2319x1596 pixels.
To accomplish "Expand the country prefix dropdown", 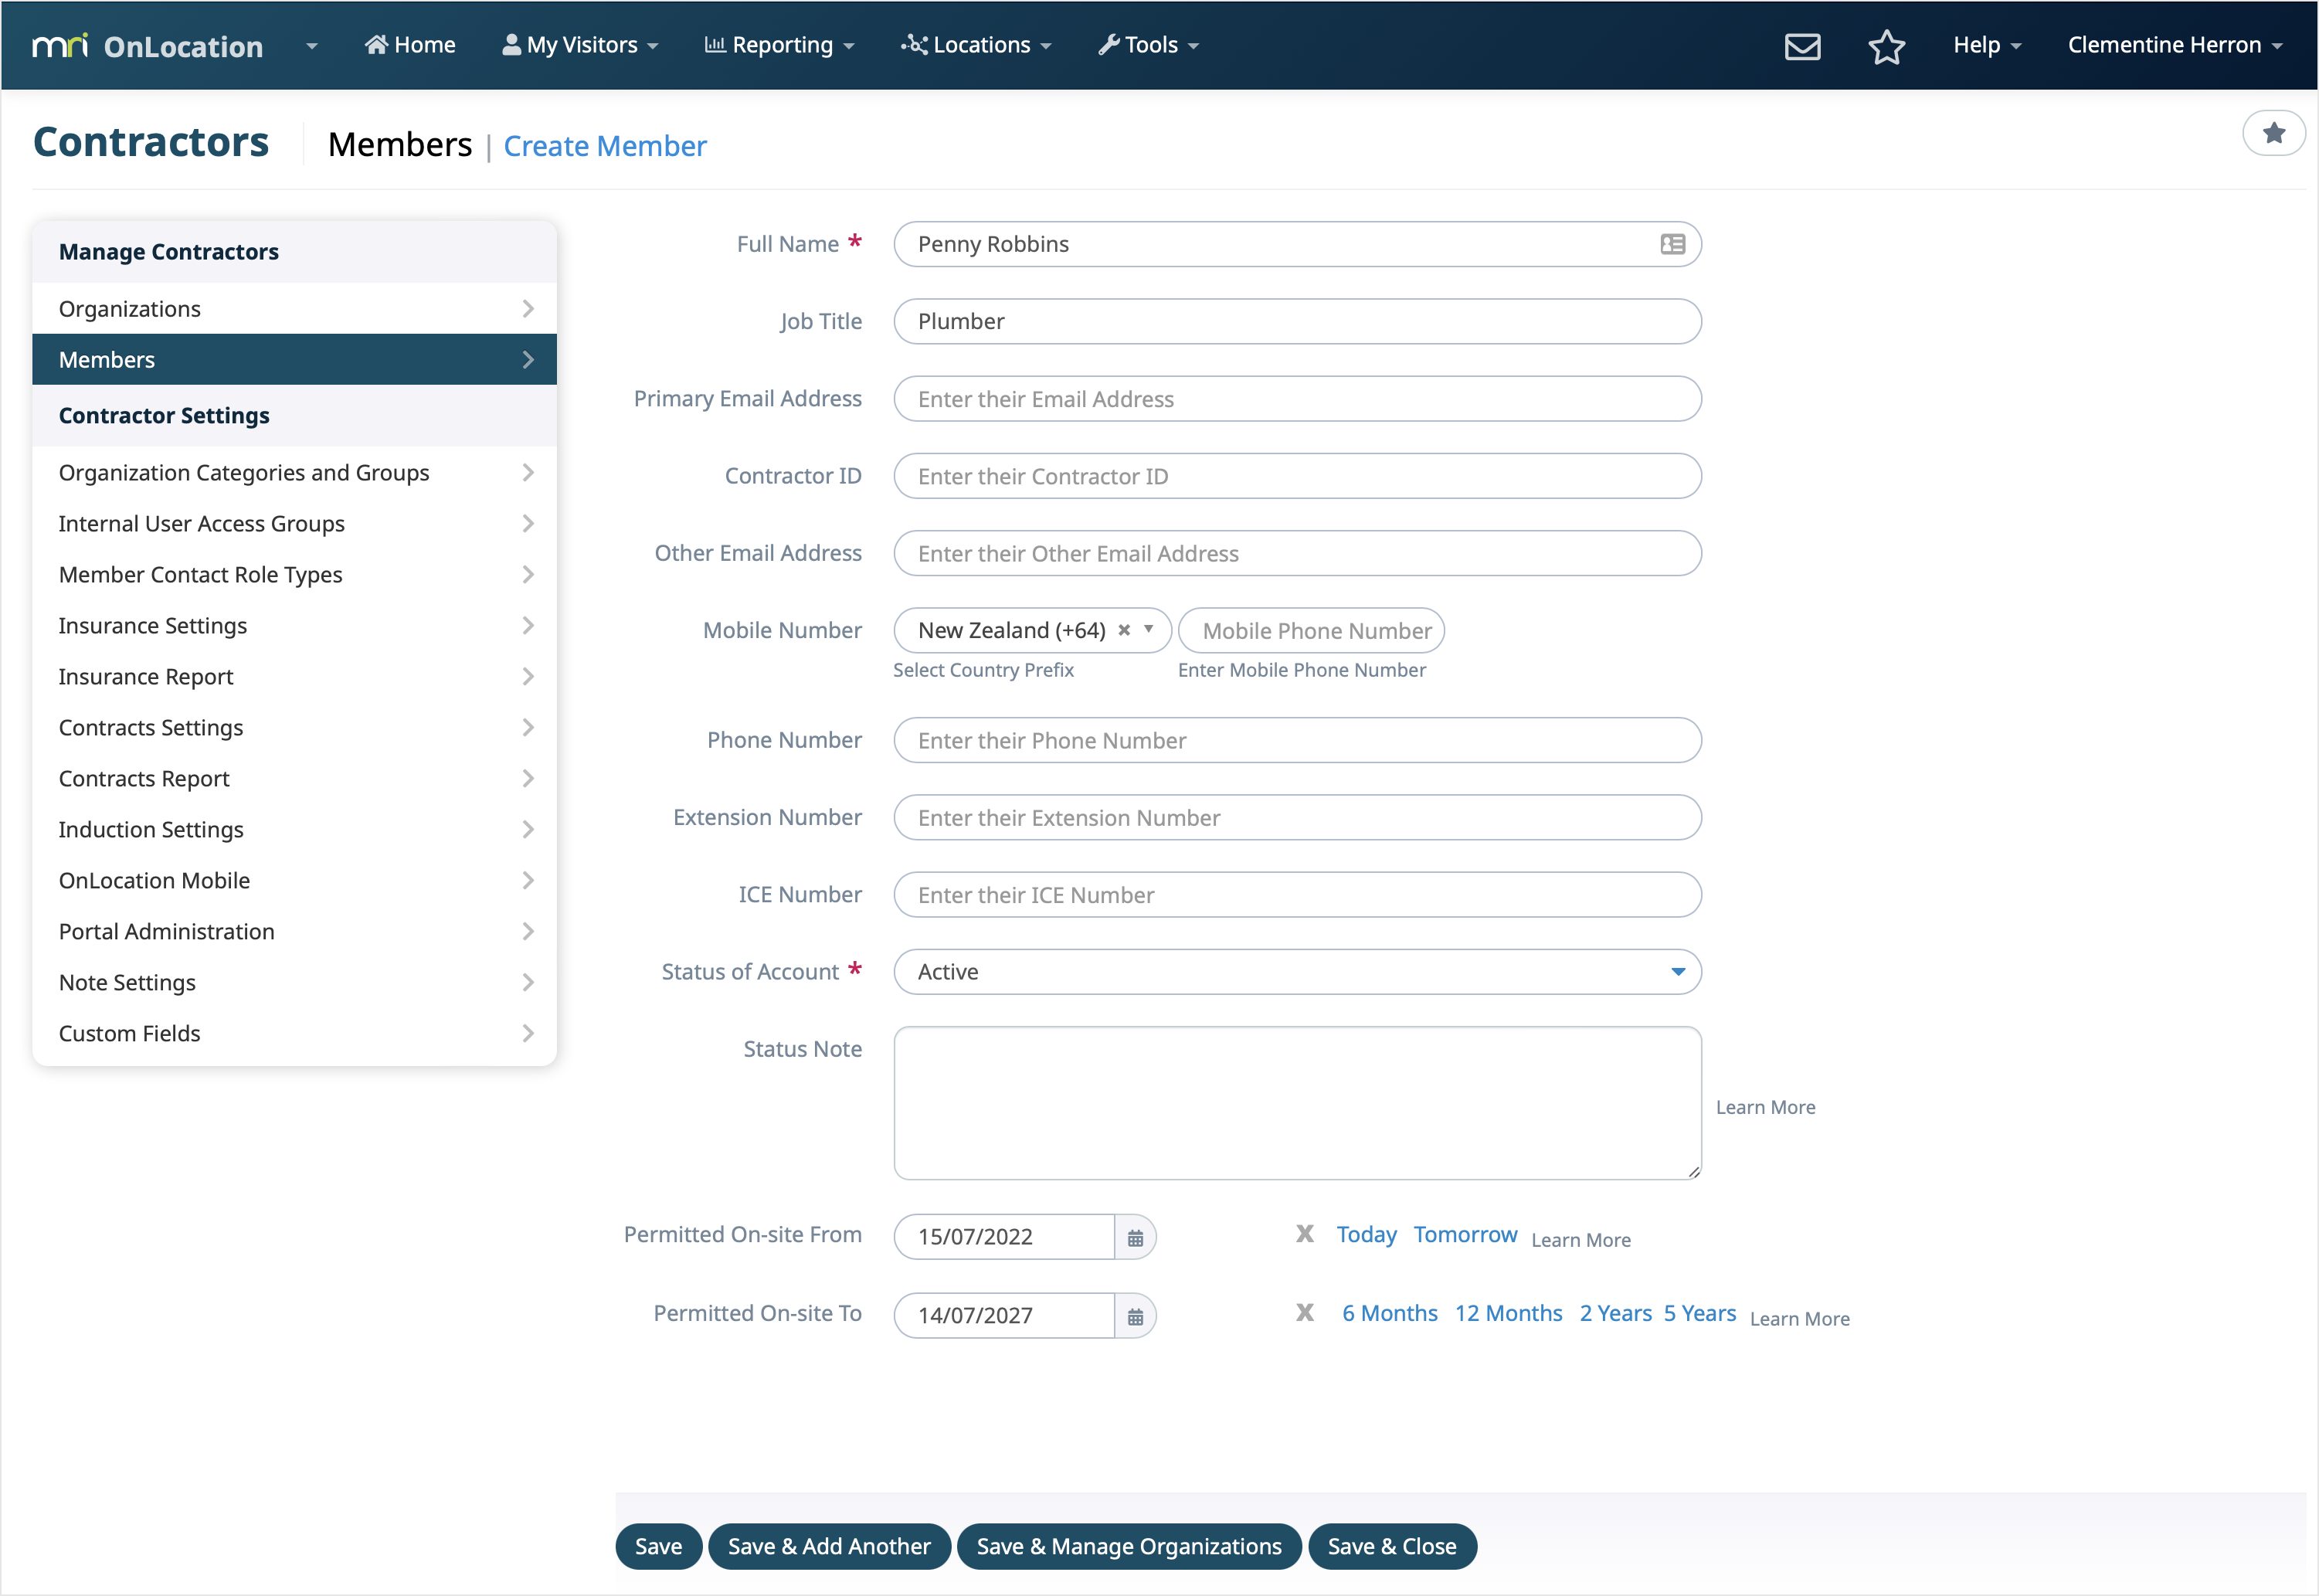I will [1149, 629].
